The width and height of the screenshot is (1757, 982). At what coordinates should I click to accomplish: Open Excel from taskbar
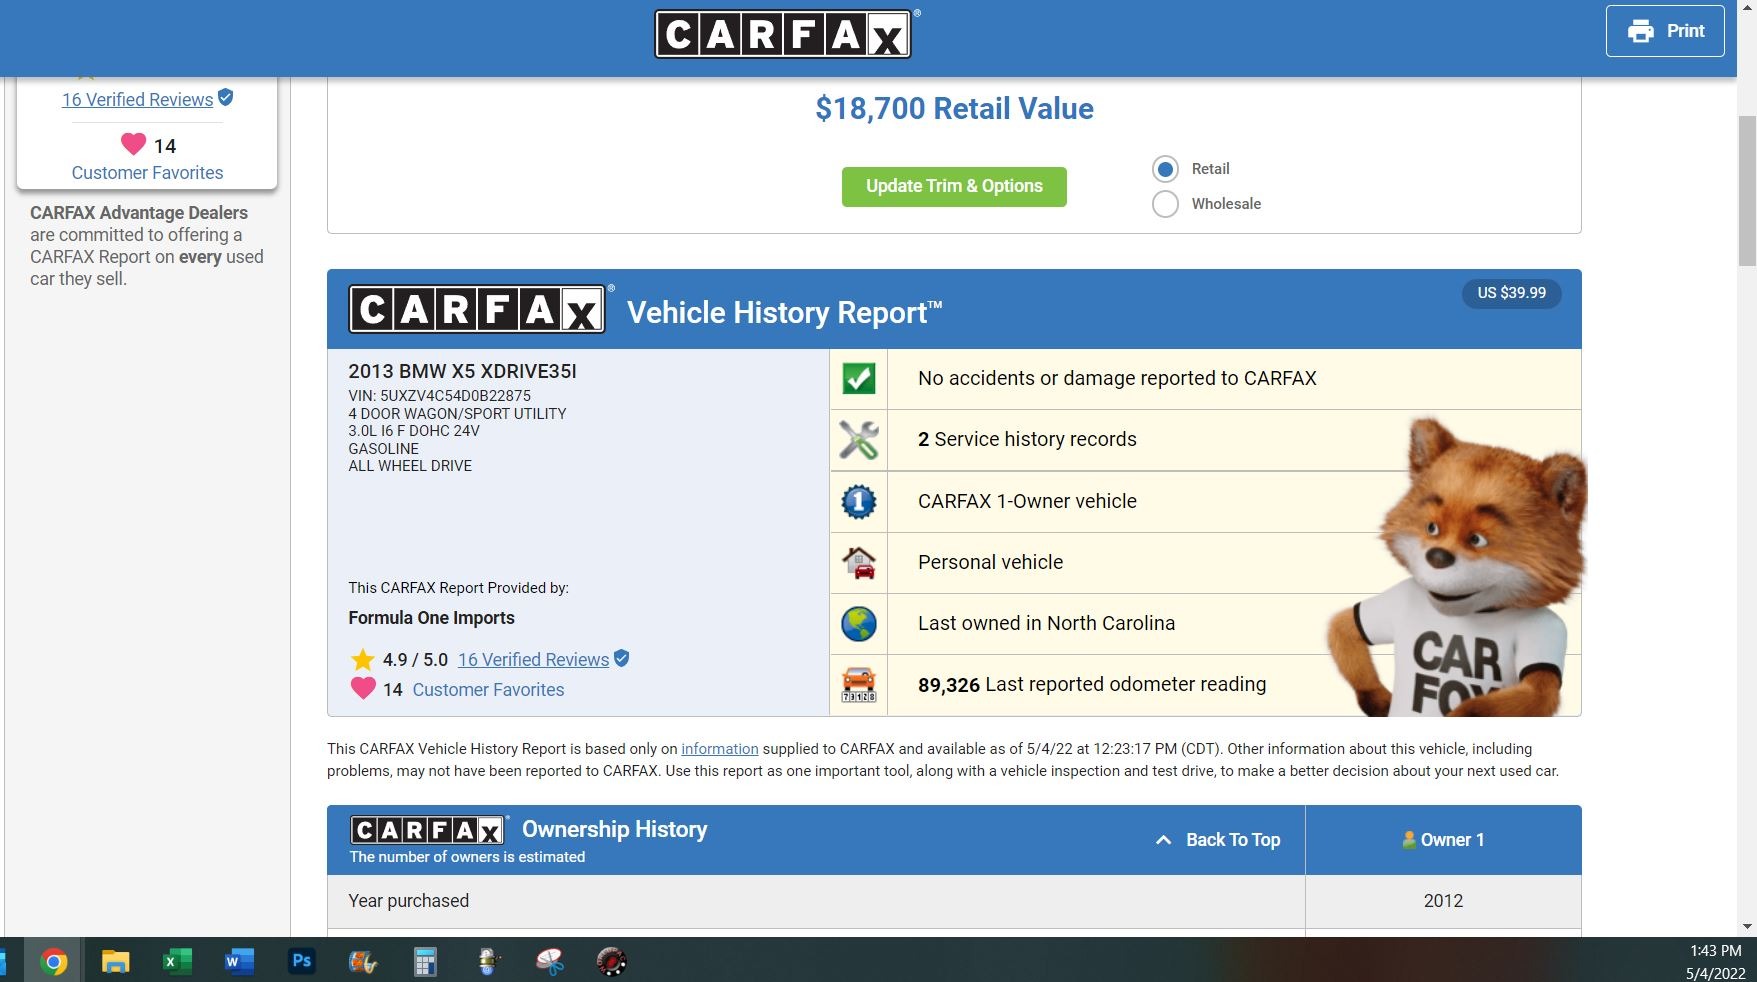click(x=177, y=962)
